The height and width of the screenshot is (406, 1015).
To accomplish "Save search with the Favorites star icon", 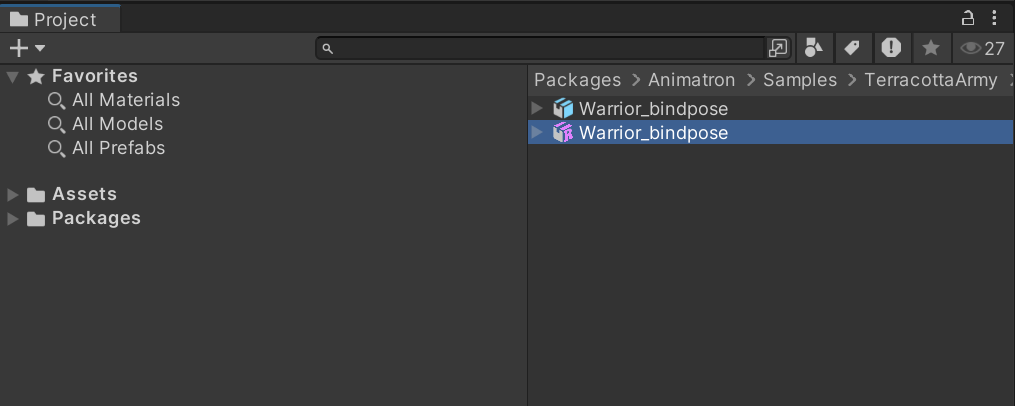I will tap(931, 48).
